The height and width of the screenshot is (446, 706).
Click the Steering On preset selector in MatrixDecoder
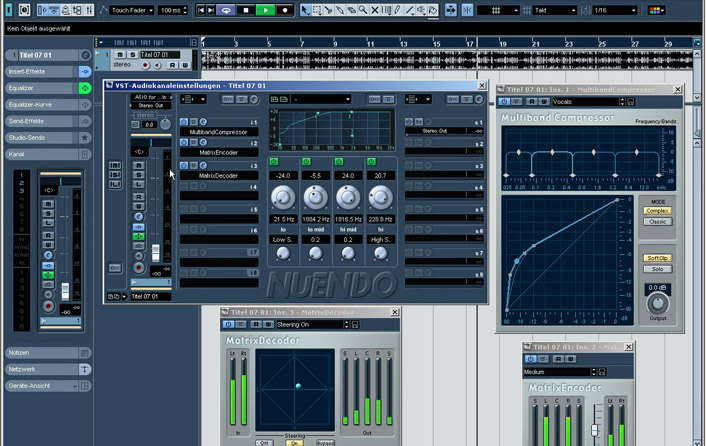click(310, 324)
